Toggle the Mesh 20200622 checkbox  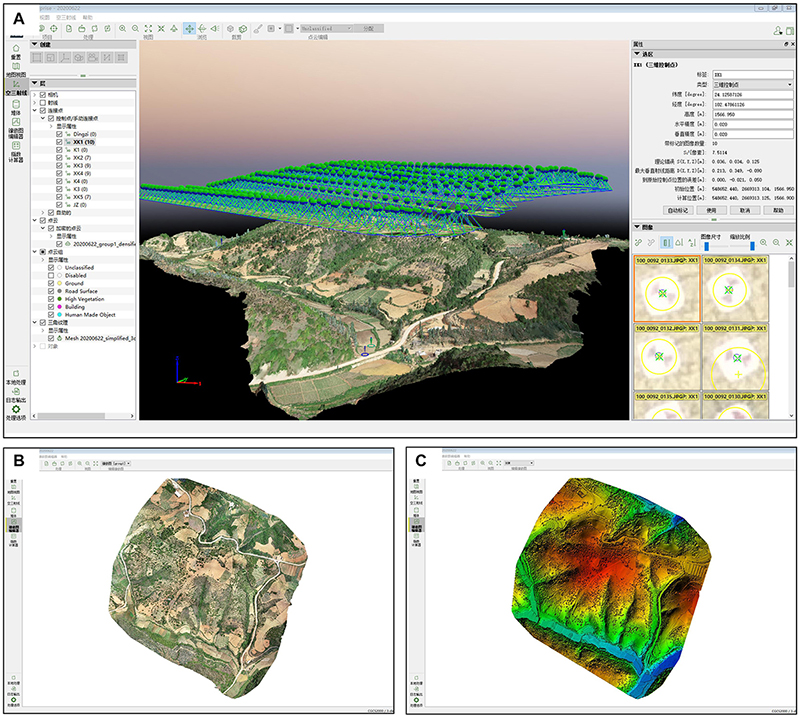pyautogui.click(x=51, y=338)
